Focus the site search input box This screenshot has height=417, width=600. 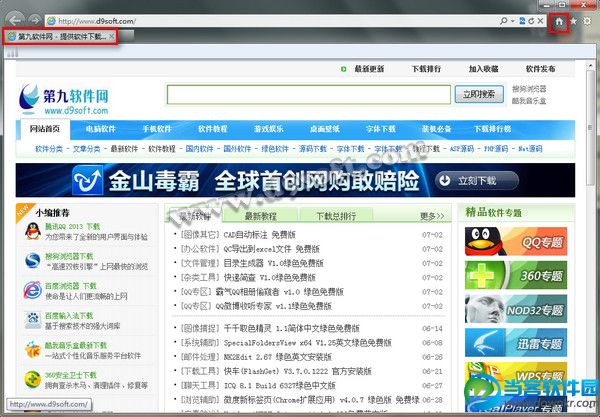(309, 94)
